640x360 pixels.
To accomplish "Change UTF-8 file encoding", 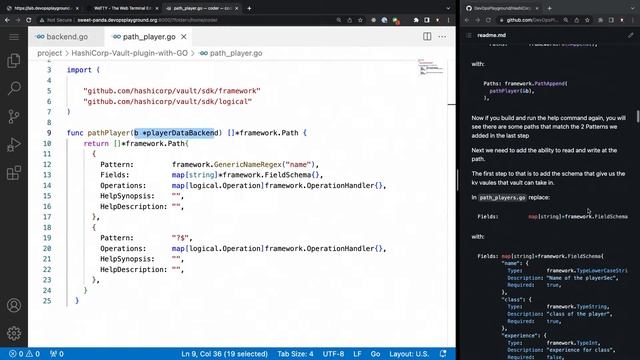I will 333,354.
